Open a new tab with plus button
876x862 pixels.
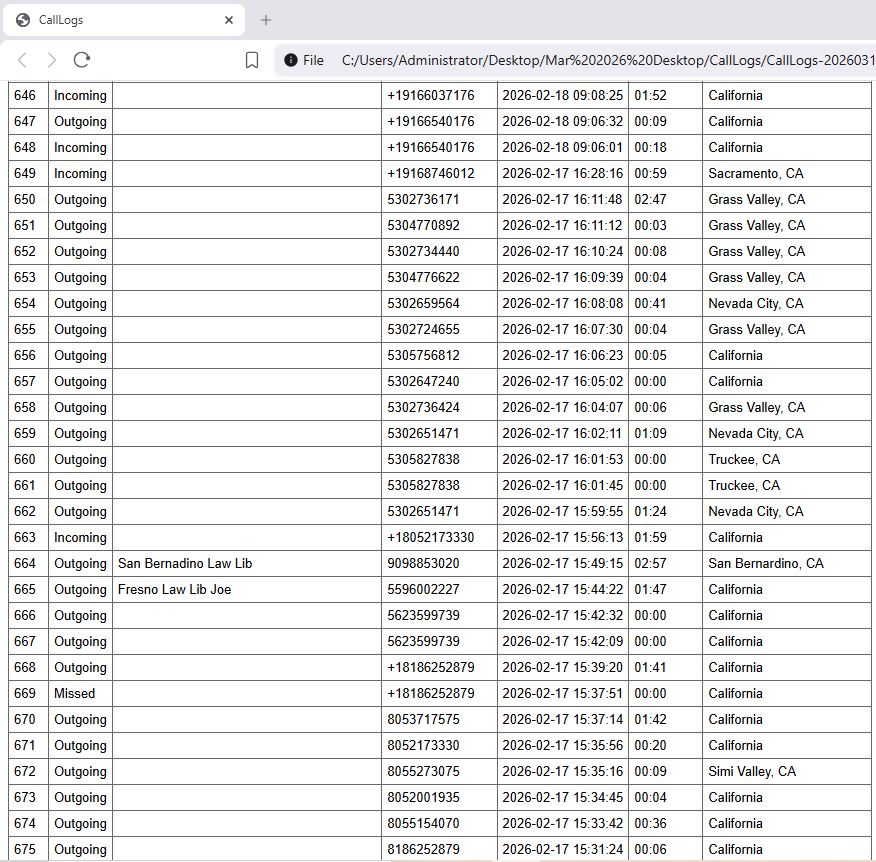[x=266, y=20]
